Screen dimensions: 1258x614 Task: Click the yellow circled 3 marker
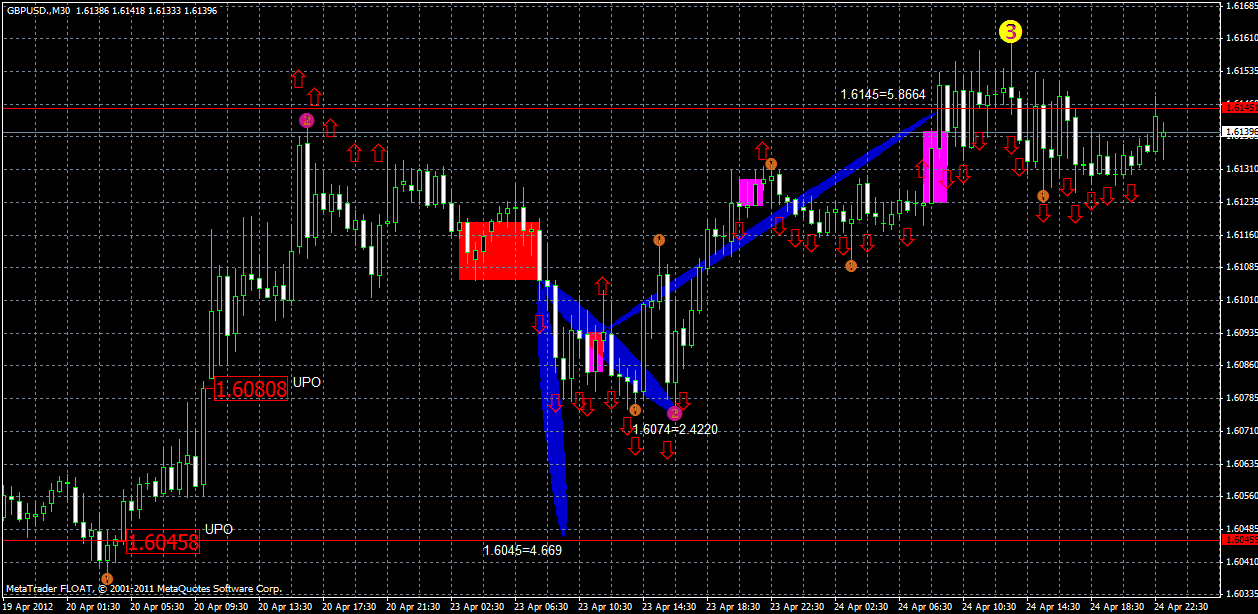point(1010,32)
